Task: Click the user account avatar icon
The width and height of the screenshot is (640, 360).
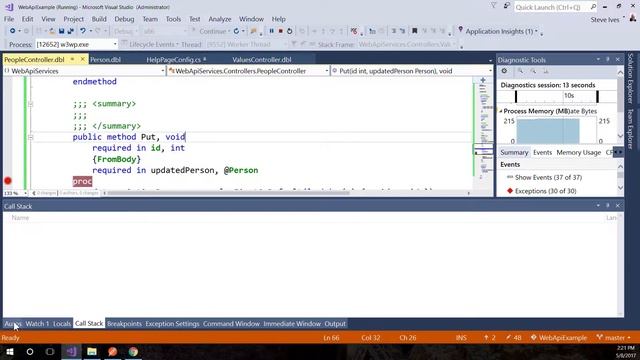Action: tap(633, 18)
